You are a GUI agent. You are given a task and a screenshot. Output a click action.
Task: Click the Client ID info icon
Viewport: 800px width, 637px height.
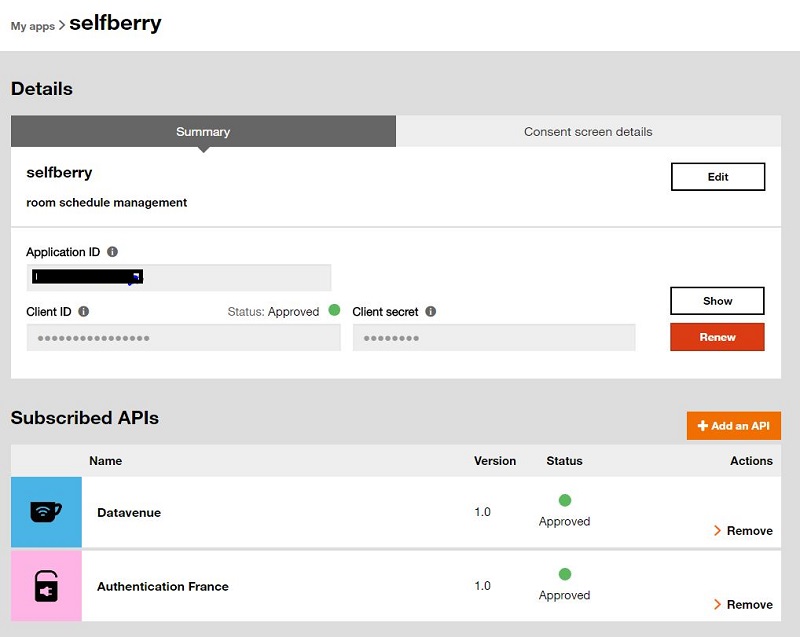tap(84, 311)
